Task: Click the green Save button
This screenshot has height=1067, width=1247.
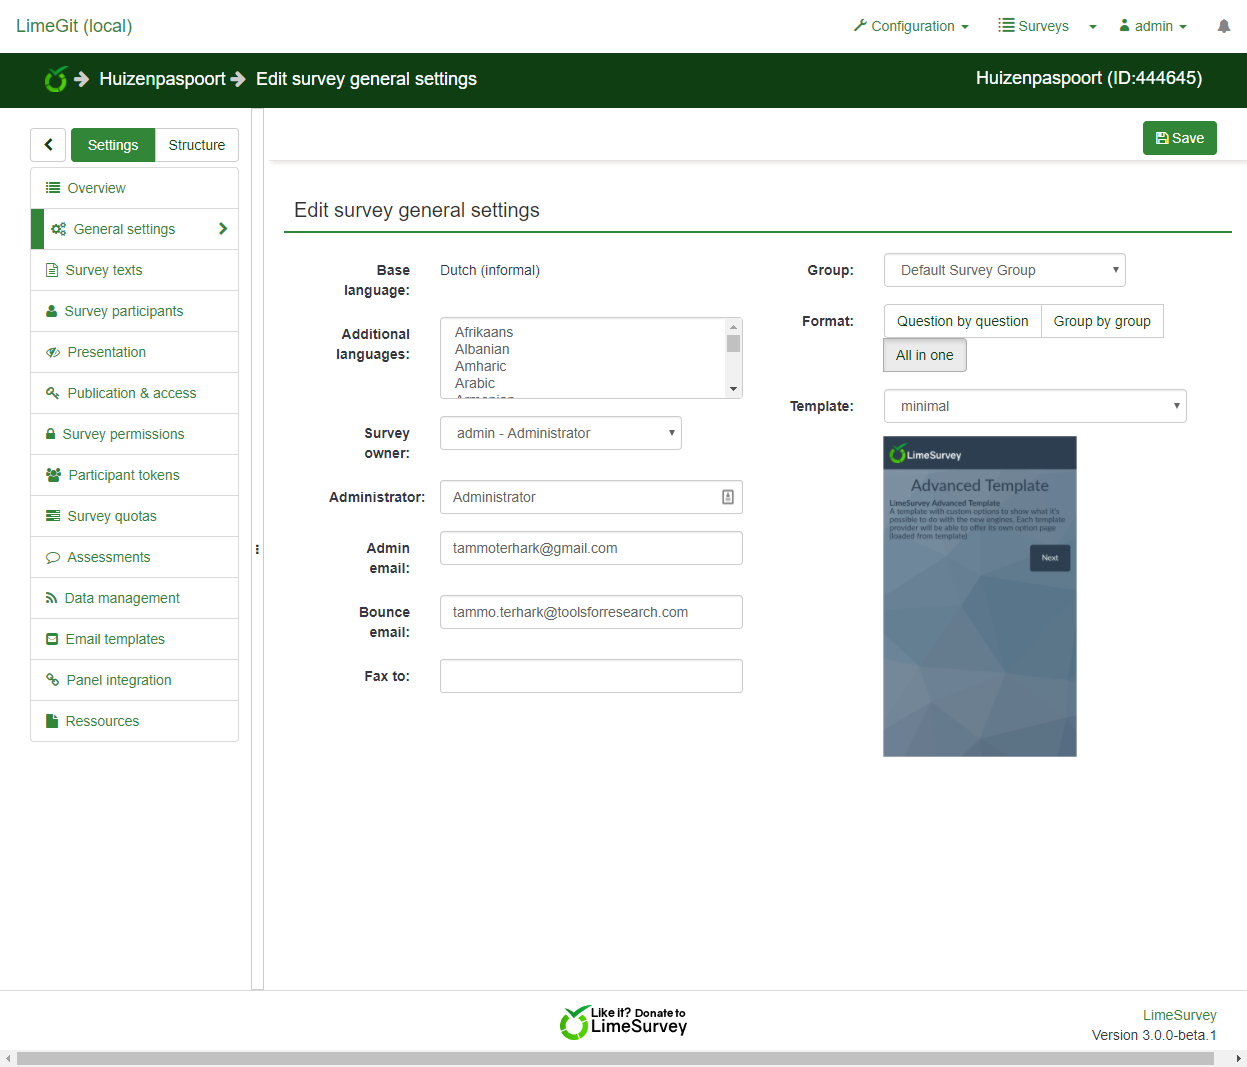Action: (x=1179, y=138)
